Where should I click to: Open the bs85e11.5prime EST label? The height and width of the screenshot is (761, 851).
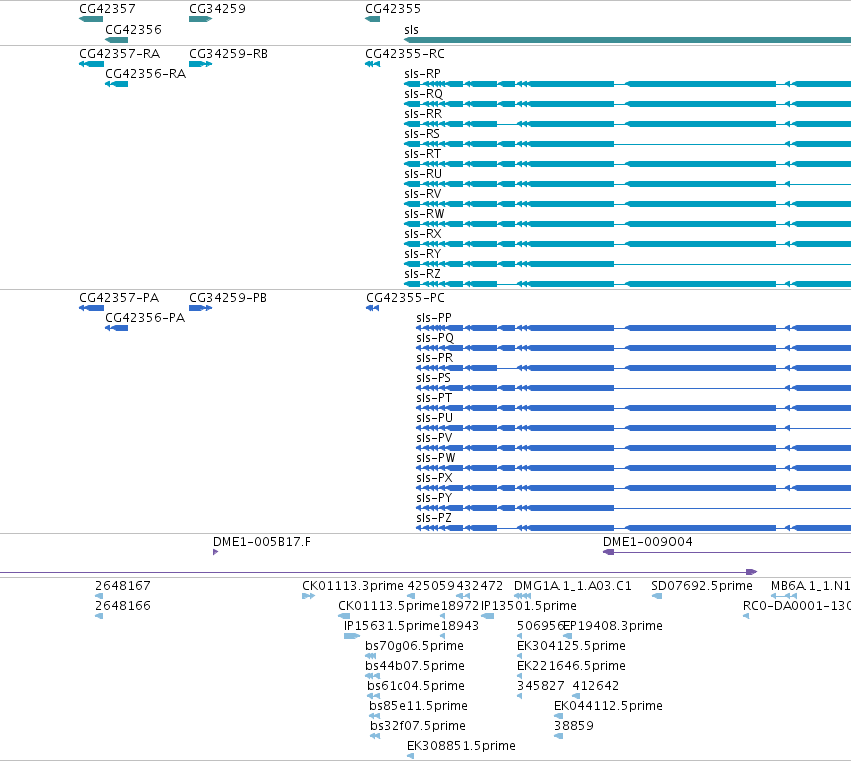(x=418, y=706)
